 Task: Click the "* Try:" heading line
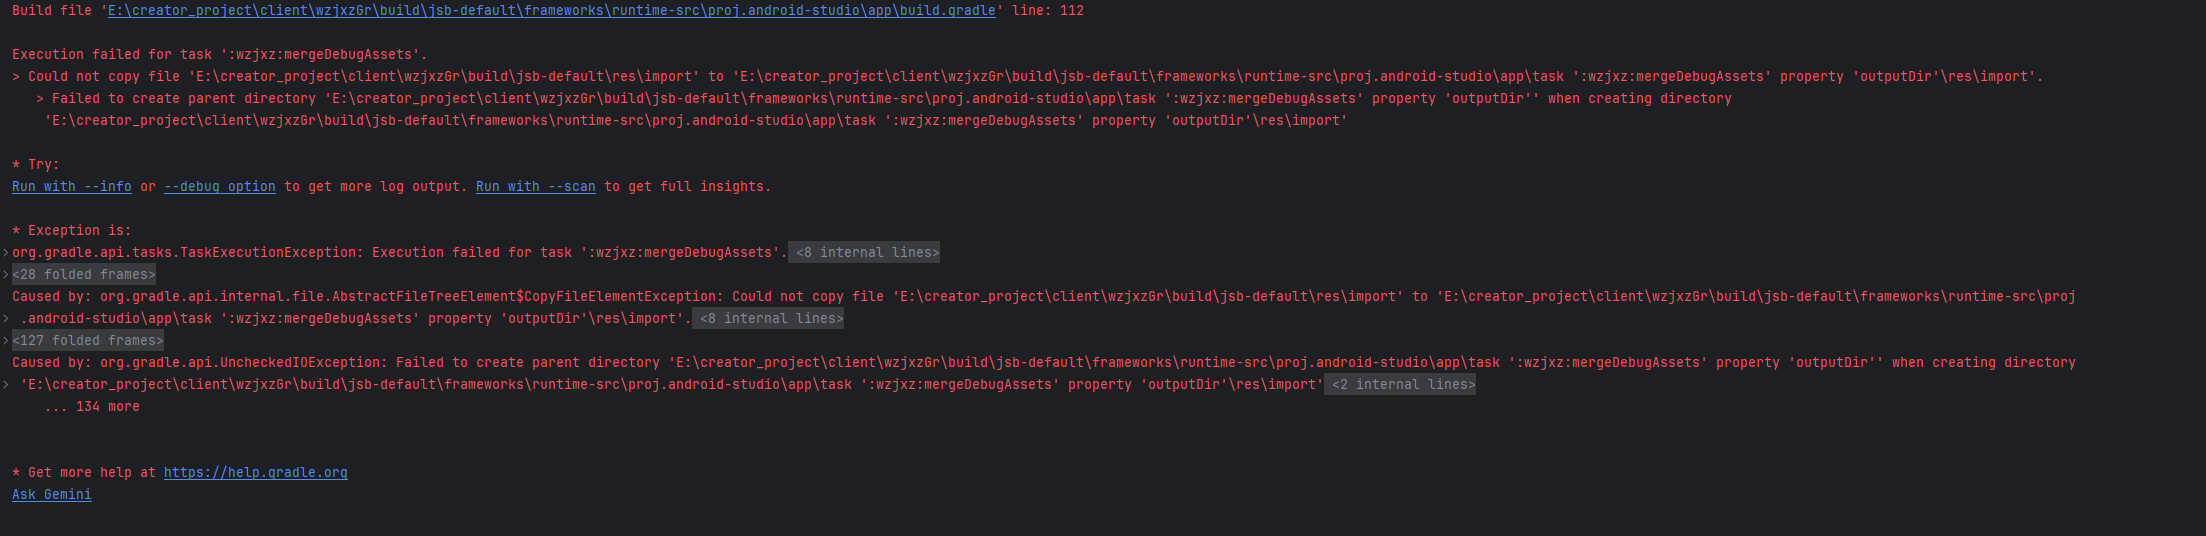(36, 165)
